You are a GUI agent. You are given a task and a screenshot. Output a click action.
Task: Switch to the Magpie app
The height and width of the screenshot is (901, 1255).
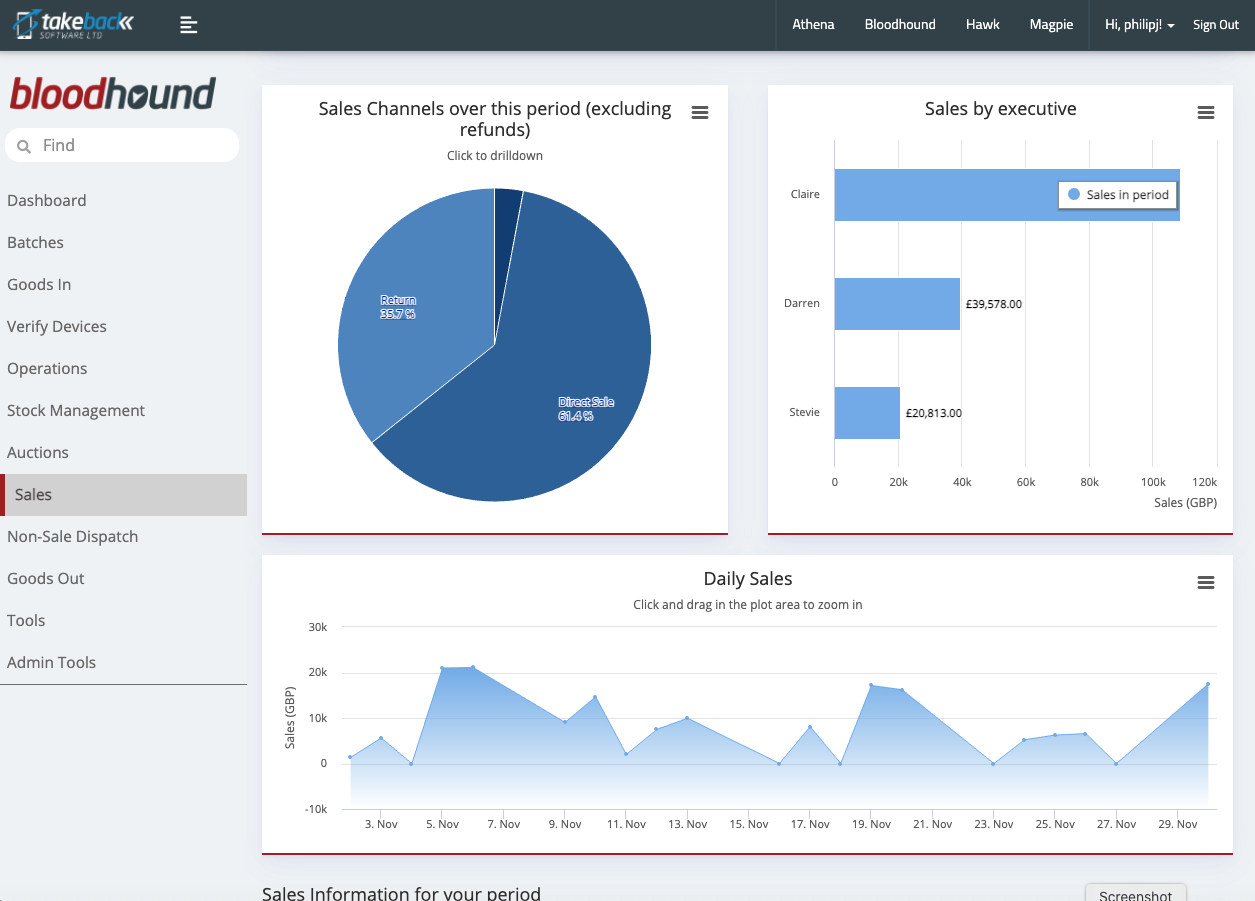coord(1052,25)
